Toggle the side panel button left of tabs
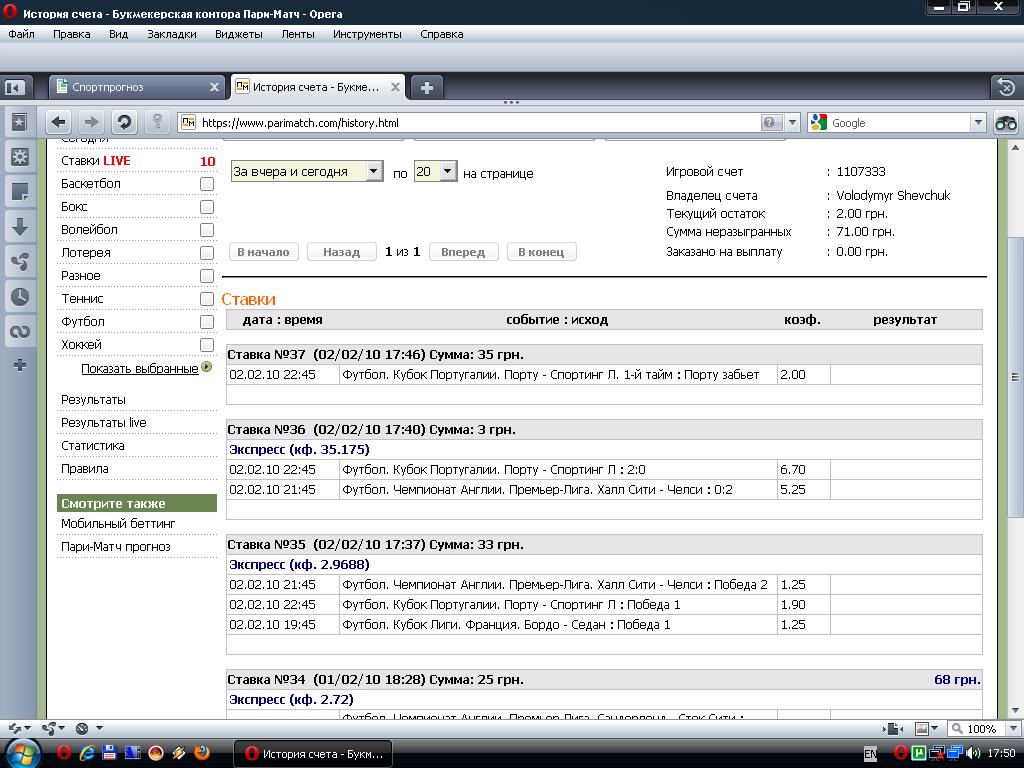The height and width of the screenshot is (768, 1024). point(14,87)
